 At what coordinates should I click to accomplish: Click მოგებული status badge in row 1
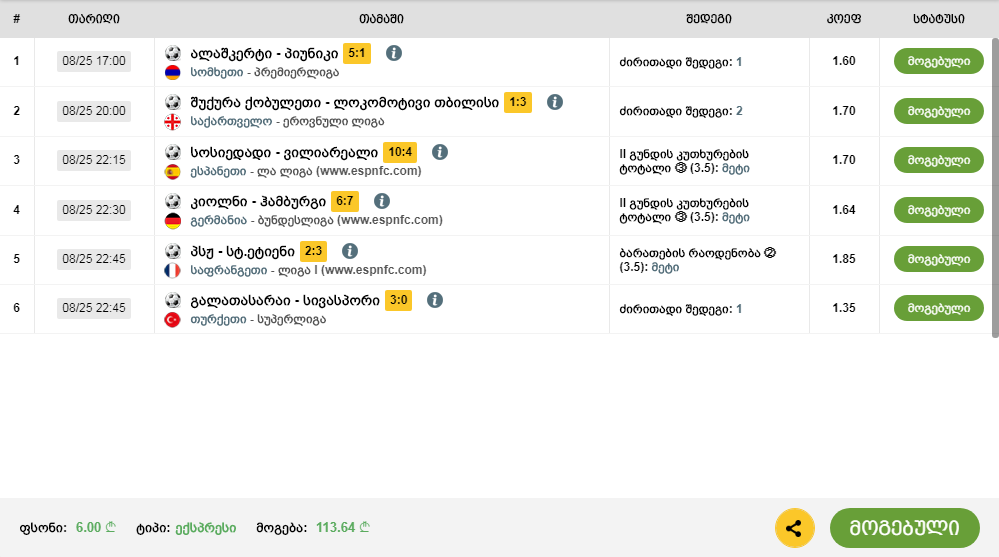938,61
